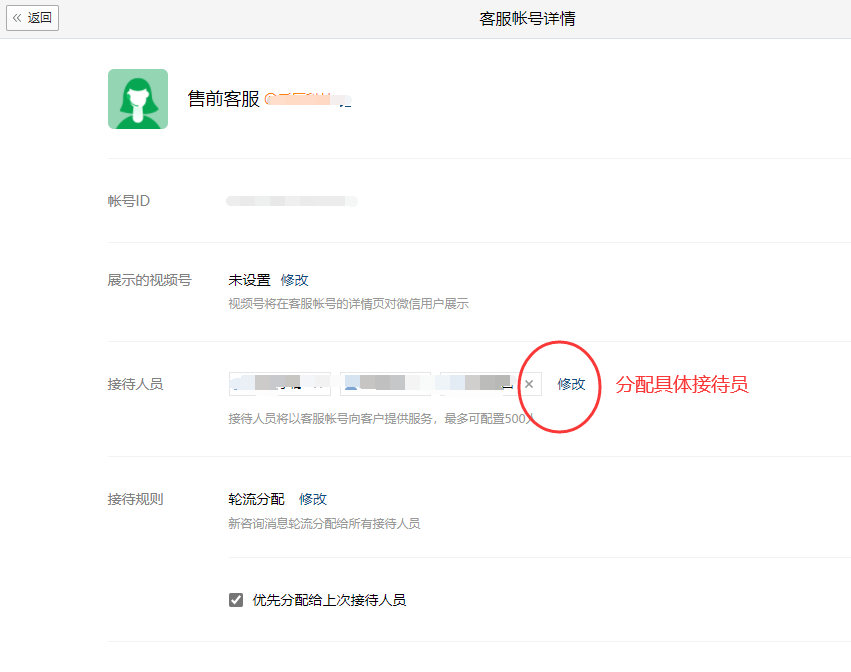The height and width of the screenshot is (672, 851).
Task: Click the 轮流分配 rule text
Action: [256, 499]
